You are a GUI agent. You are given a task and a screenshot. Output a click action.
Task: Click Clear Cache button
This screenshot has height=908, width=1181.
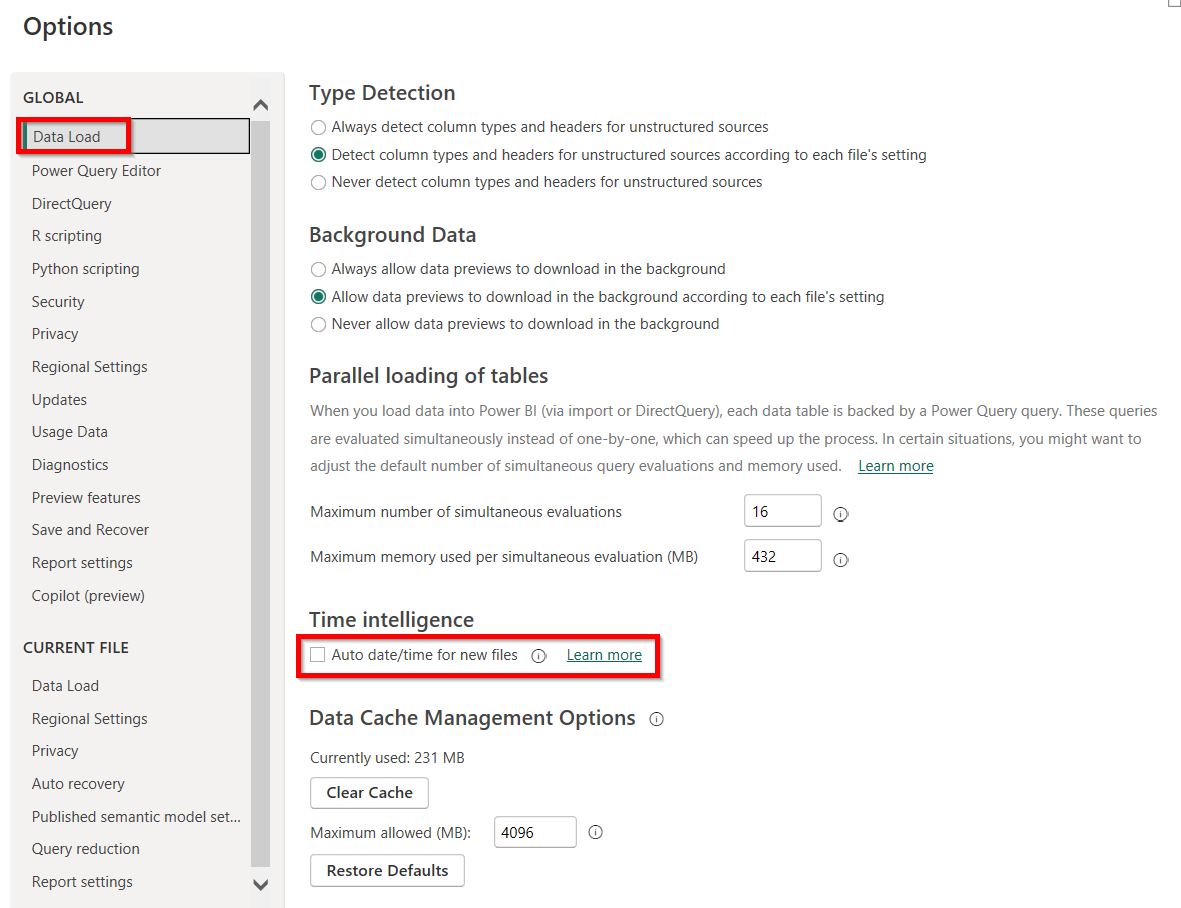click(369, 793)
